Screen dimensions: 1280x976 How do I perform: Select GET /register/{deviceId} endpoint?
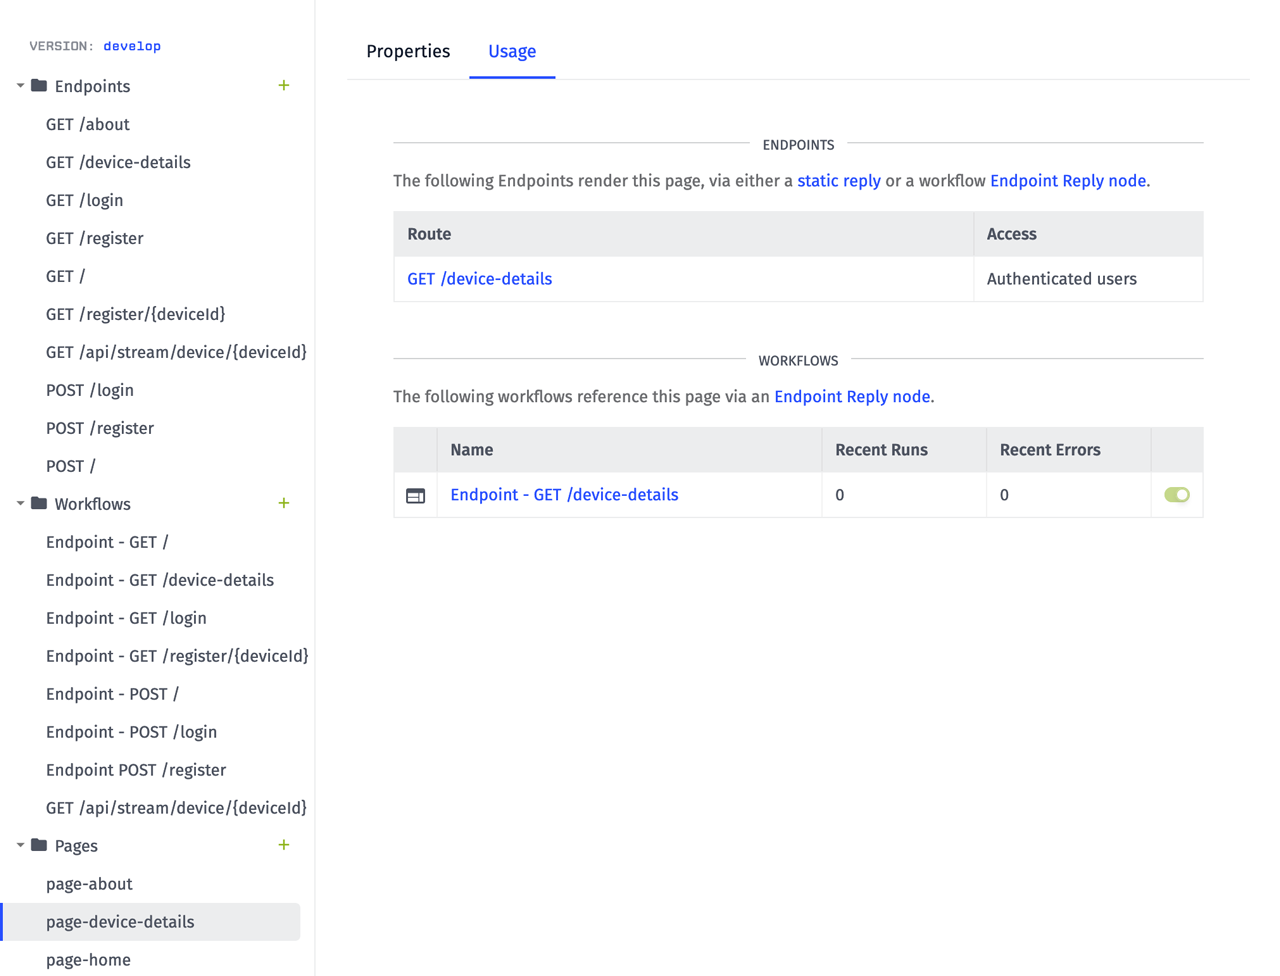[x=136, y=315]
